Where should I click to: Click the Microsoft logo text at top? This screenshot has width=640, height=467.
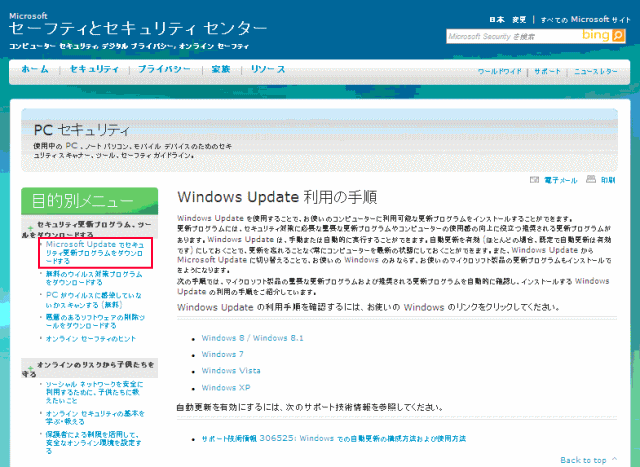point(28,16)
